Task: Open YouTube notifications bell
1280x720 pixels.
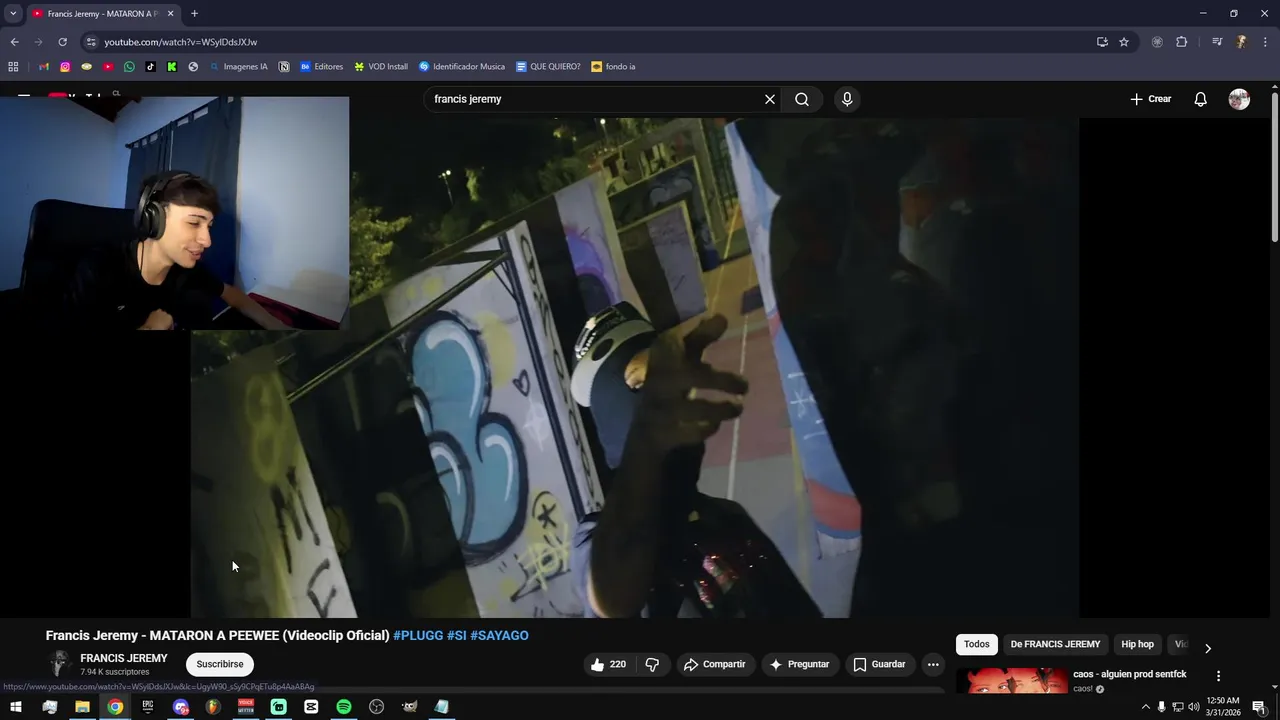Action: 1200,99
